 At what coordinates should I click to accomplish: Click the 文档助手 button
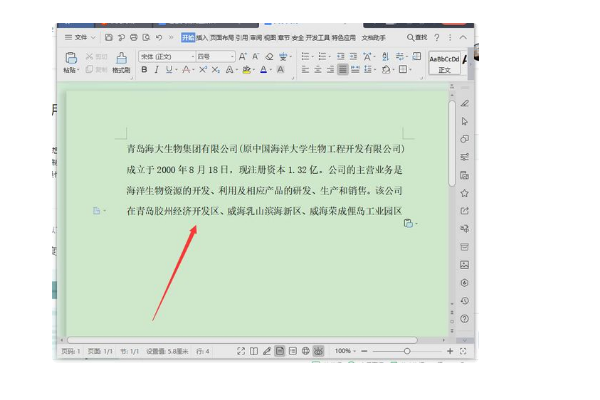tap(373, 38)
